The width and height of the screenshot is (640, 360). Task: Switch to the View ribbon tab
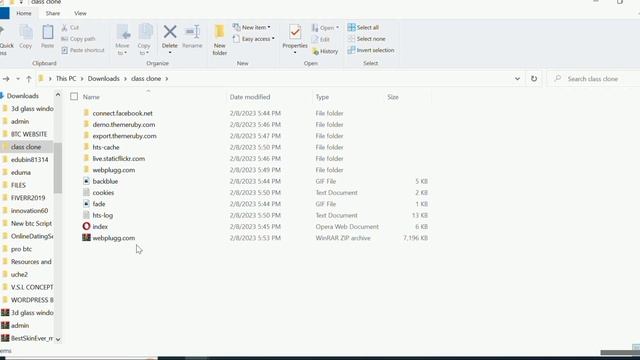80,13
